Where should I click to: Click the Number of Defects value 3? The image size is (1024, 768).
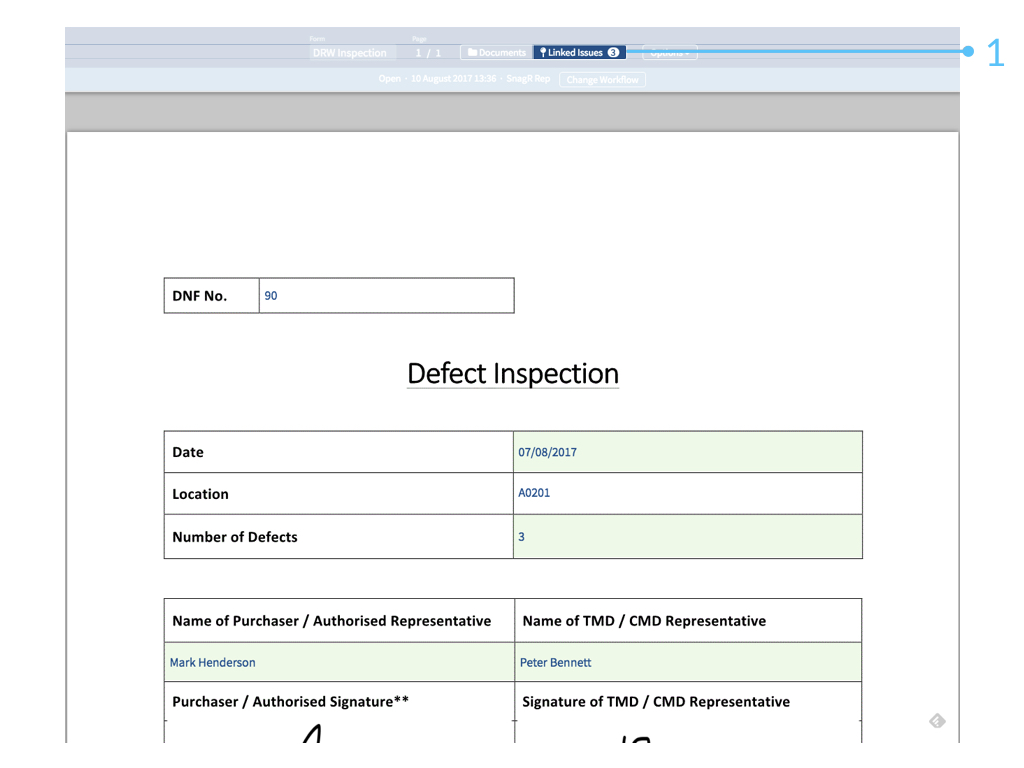[688, 537]
